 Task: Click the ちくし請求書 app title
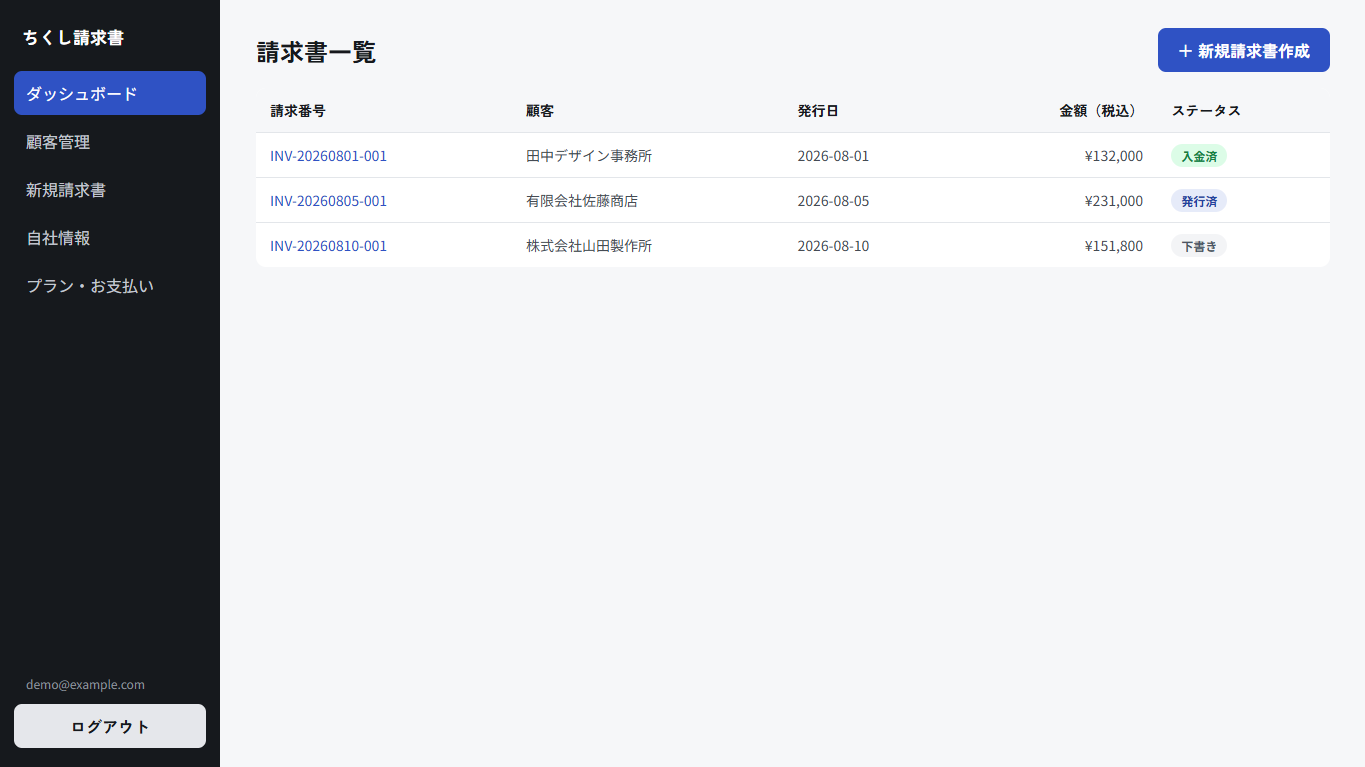pos(73,38)
